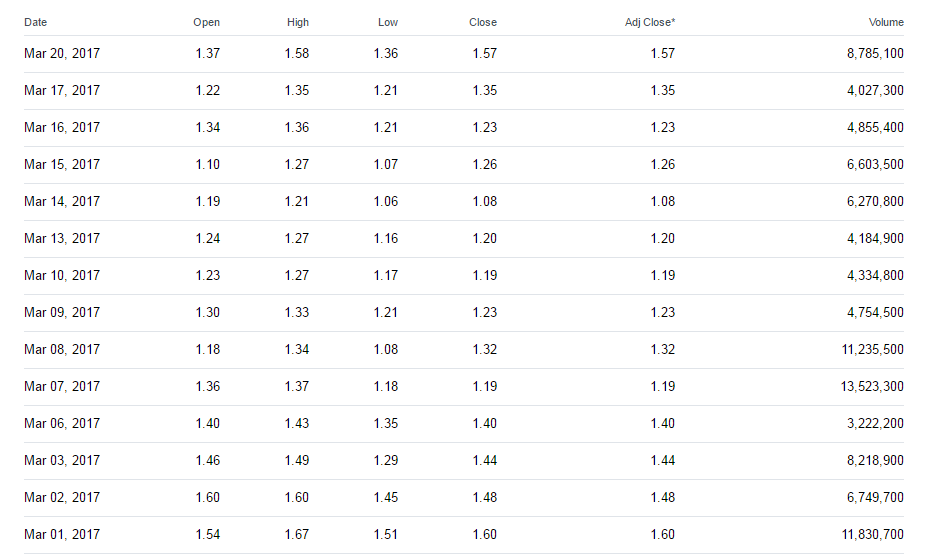Click the High column header

click(x=298, y=22)
